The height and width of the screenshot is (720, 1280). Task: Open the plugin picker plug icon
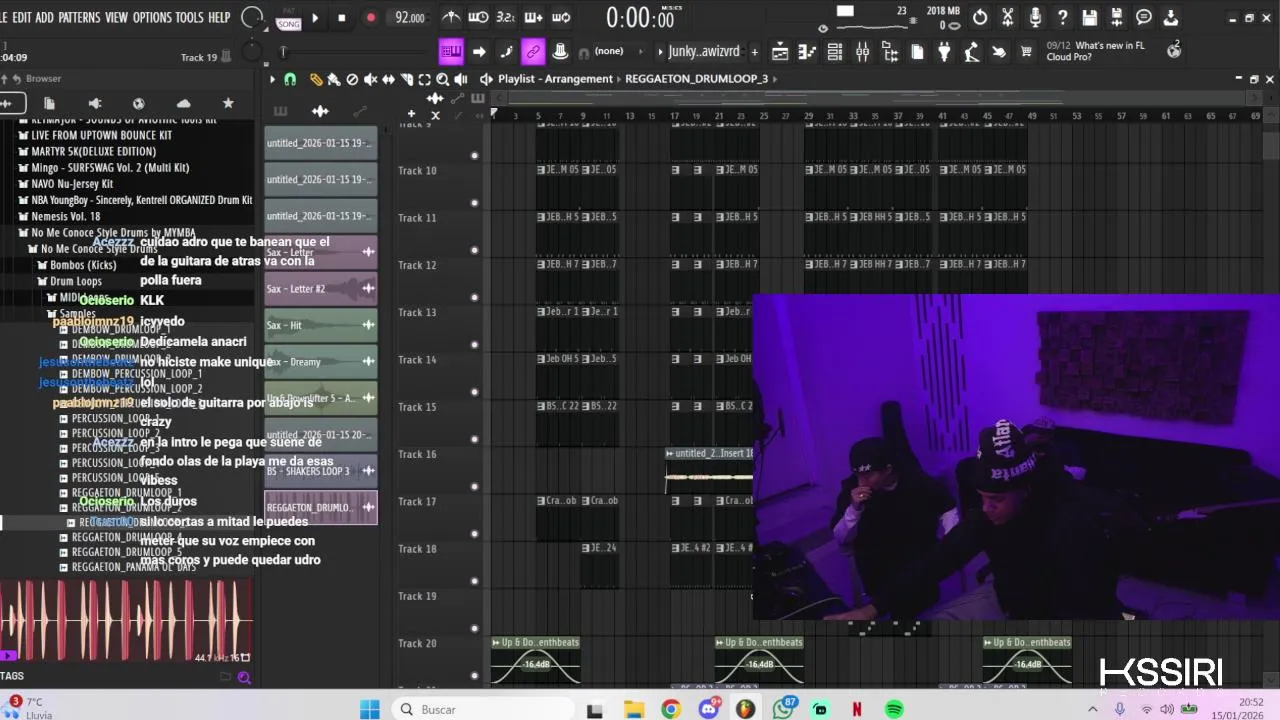click(x=943, y=52)
